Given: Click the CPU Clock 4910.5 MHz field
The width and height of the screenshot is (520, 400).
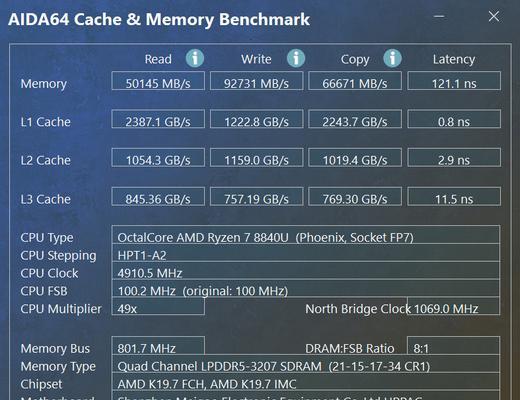Looking at the screenshot, I should [306, 270].
